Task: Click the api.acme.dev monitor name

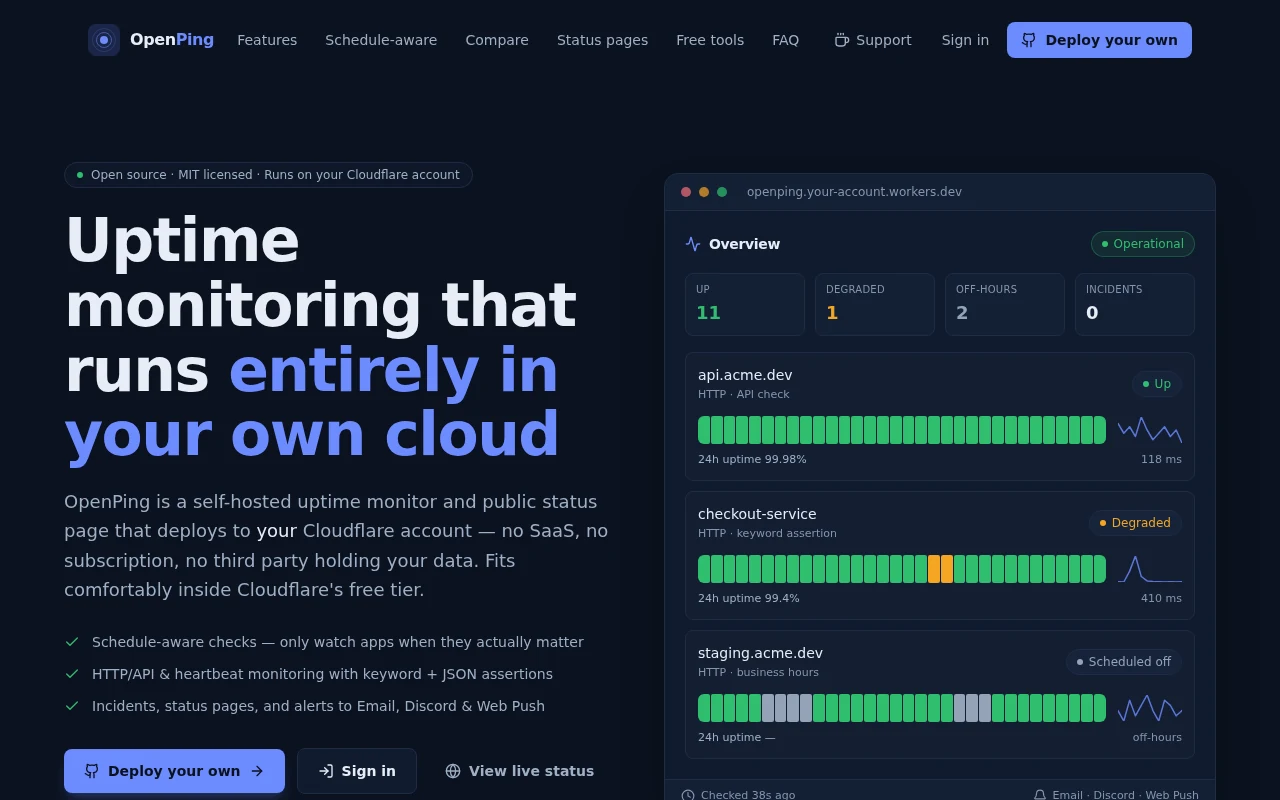Action: [745, 375]
